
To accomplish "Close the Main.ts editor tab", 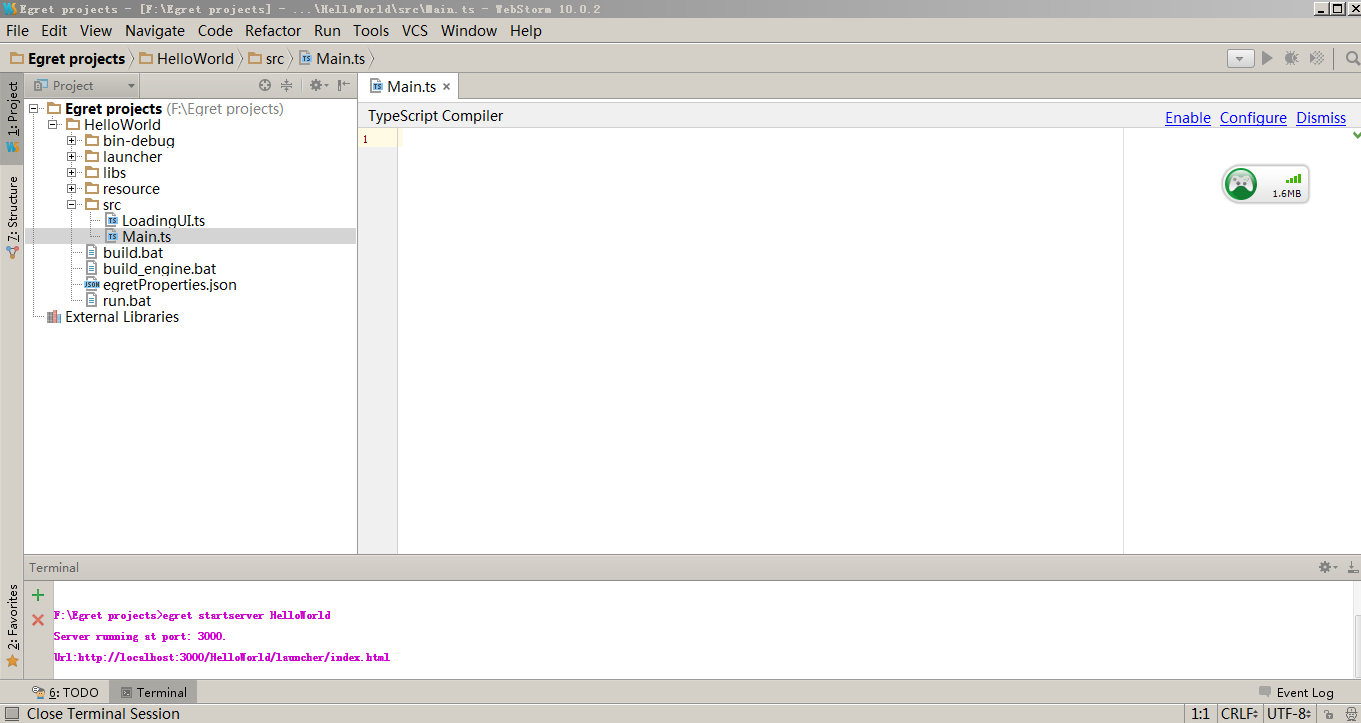I will [x=447, y=87].
